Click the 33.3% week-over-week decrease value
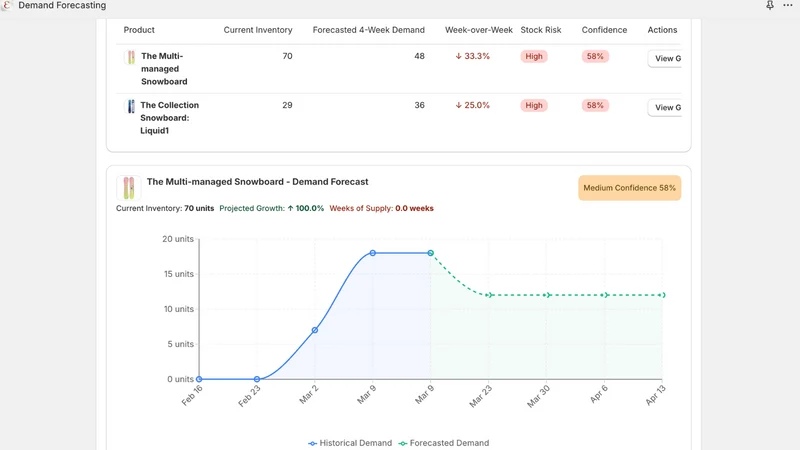The image size is (800, 450). click(x=472, y=56)
